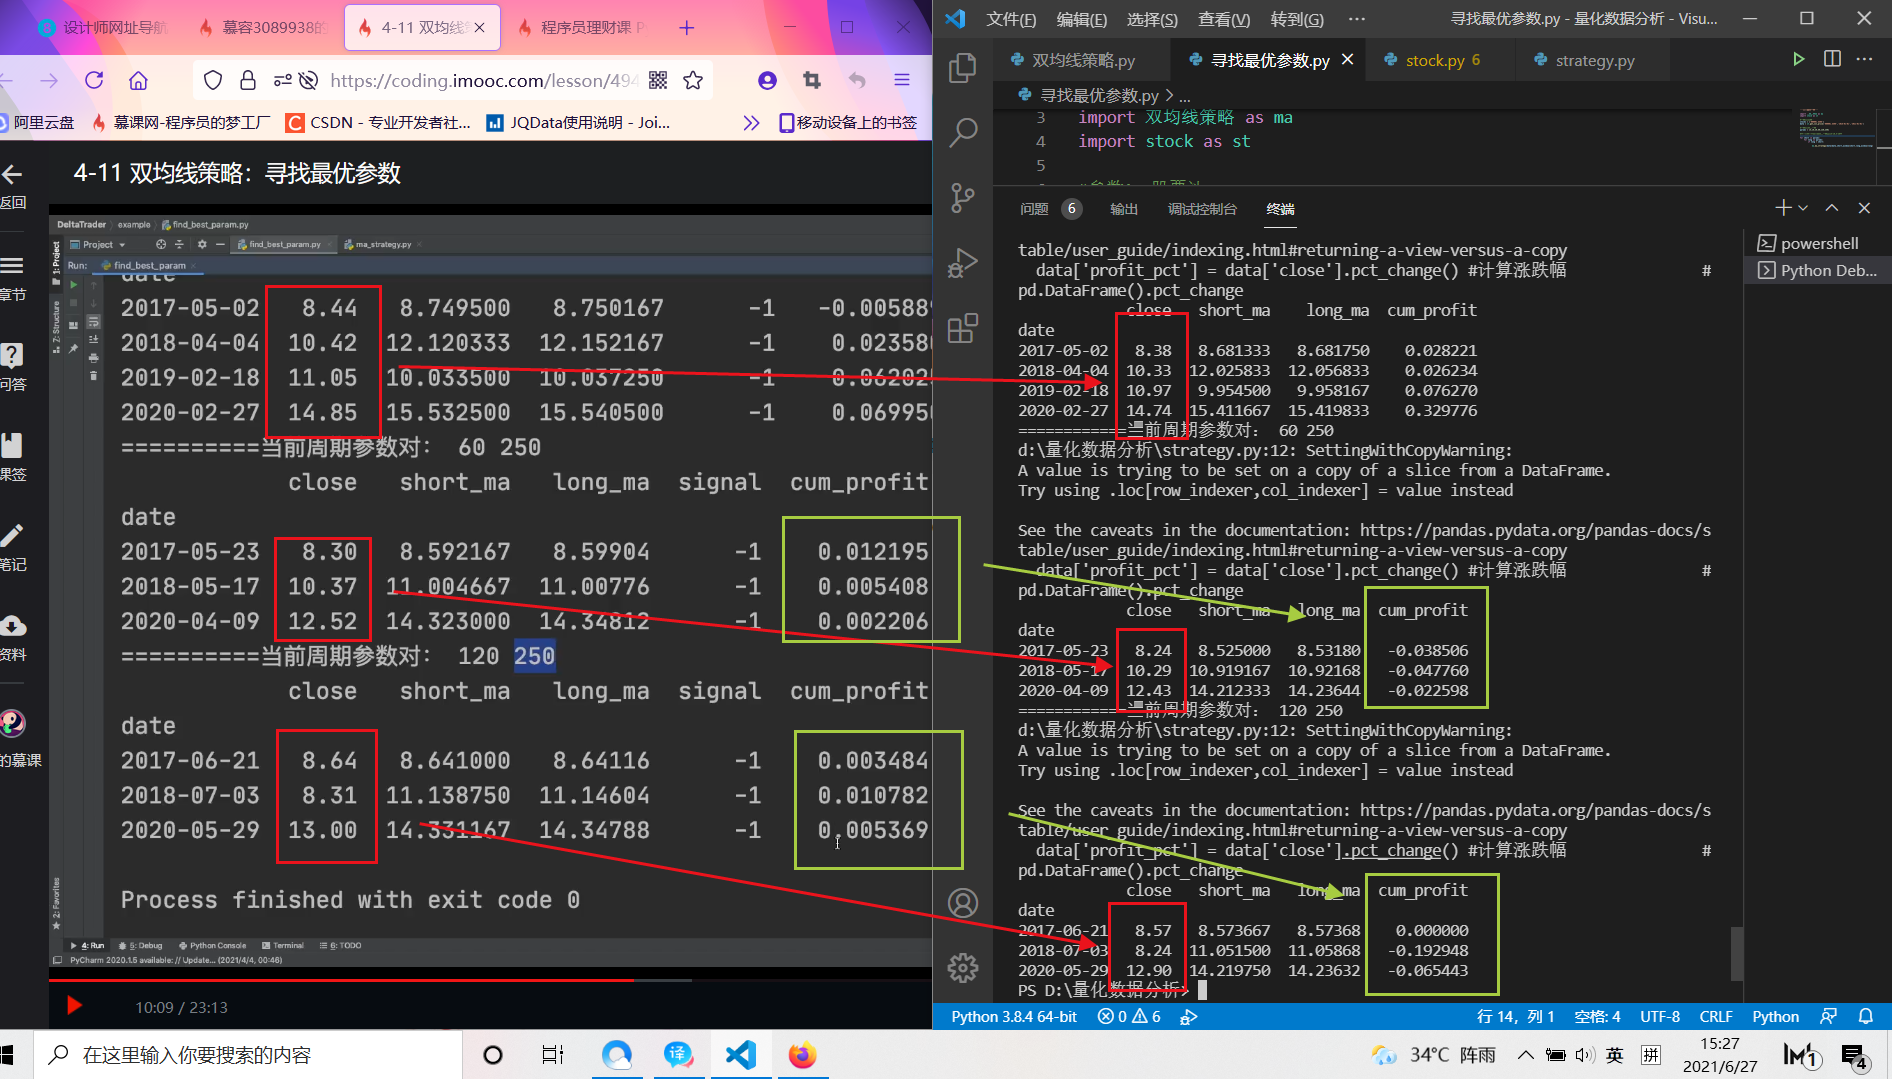Create a new terminal with plus icon
This screenshot has width=1892, height=1079.
1783,208
